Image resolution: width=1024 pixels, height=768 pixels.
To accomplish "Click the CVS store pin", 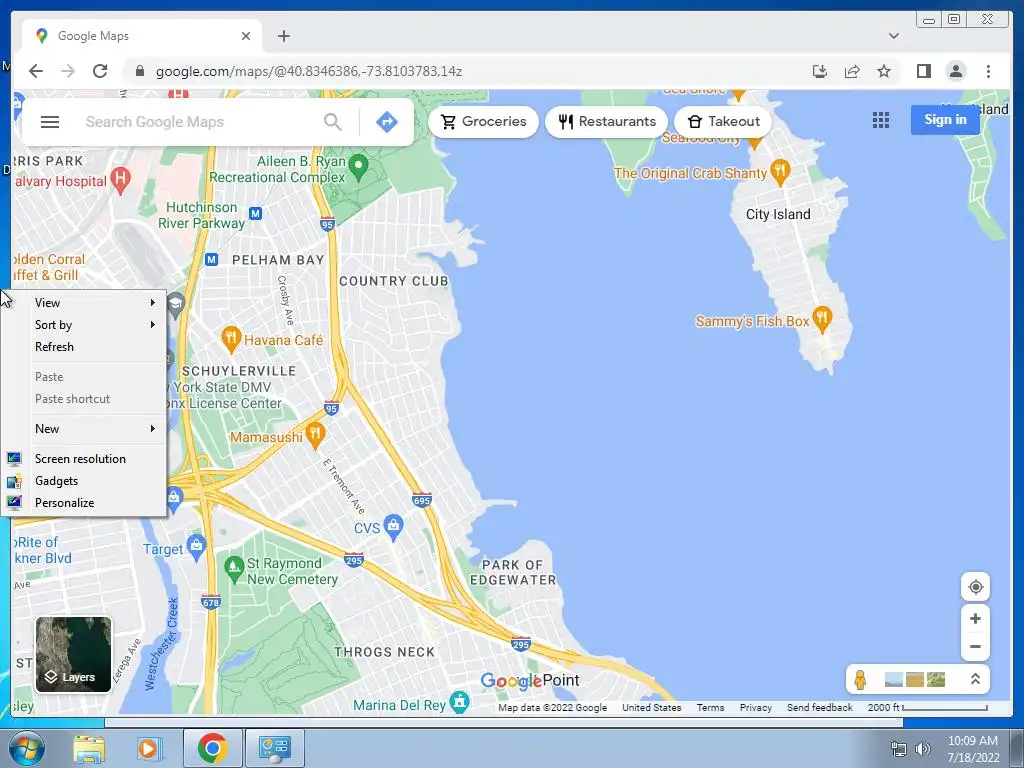I will [x=393, y=526].
